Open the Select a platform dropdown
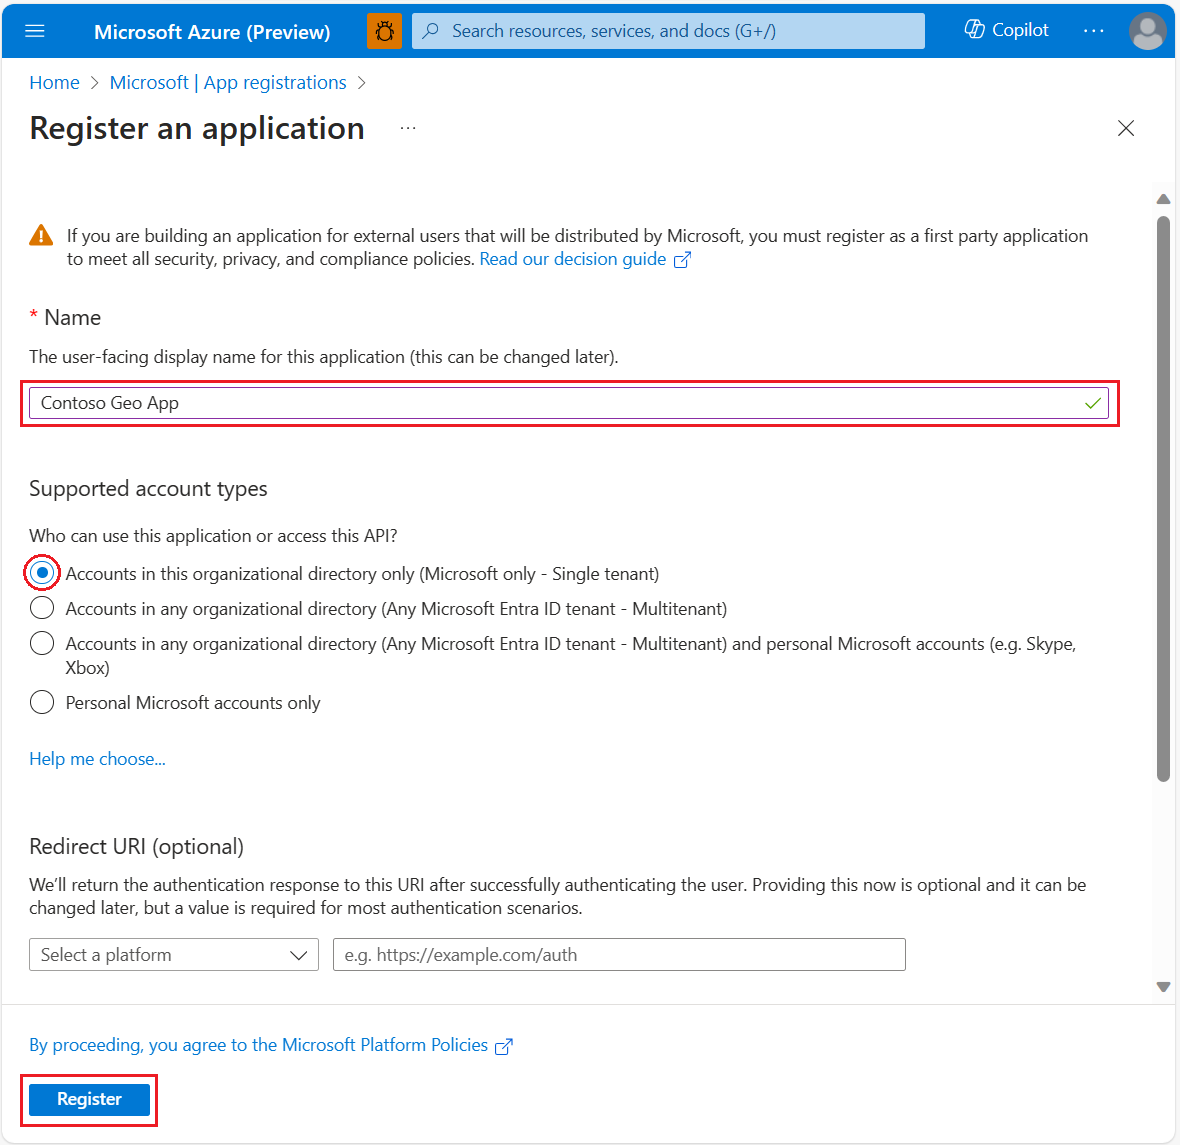Screen dimensions: 1180x1145 point(173,954)
